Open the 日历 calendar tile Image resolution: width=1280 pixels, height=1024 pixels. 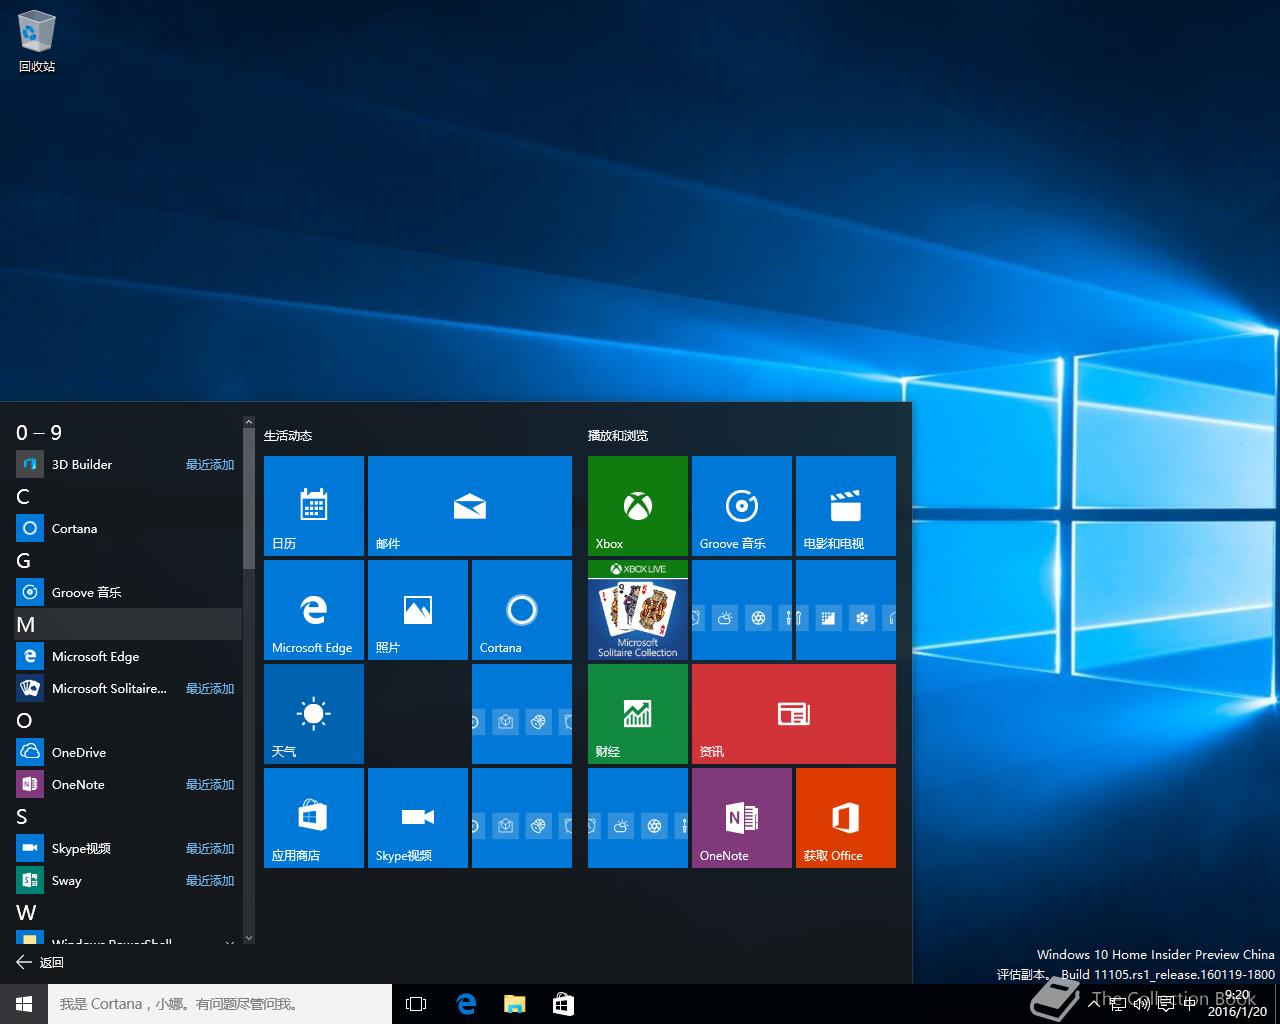314,506
